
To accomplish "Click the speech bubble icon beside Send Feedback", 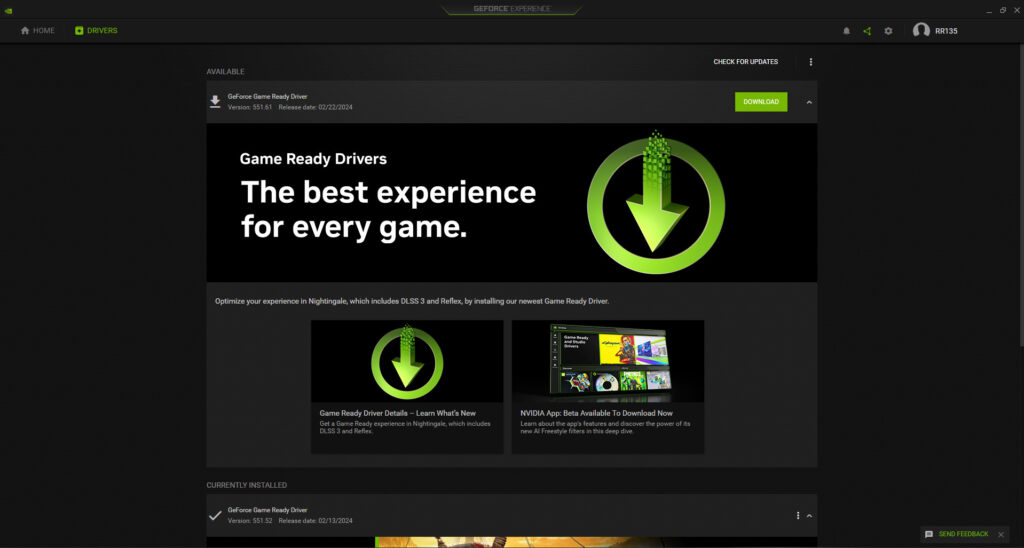I will tap(929, 534).
